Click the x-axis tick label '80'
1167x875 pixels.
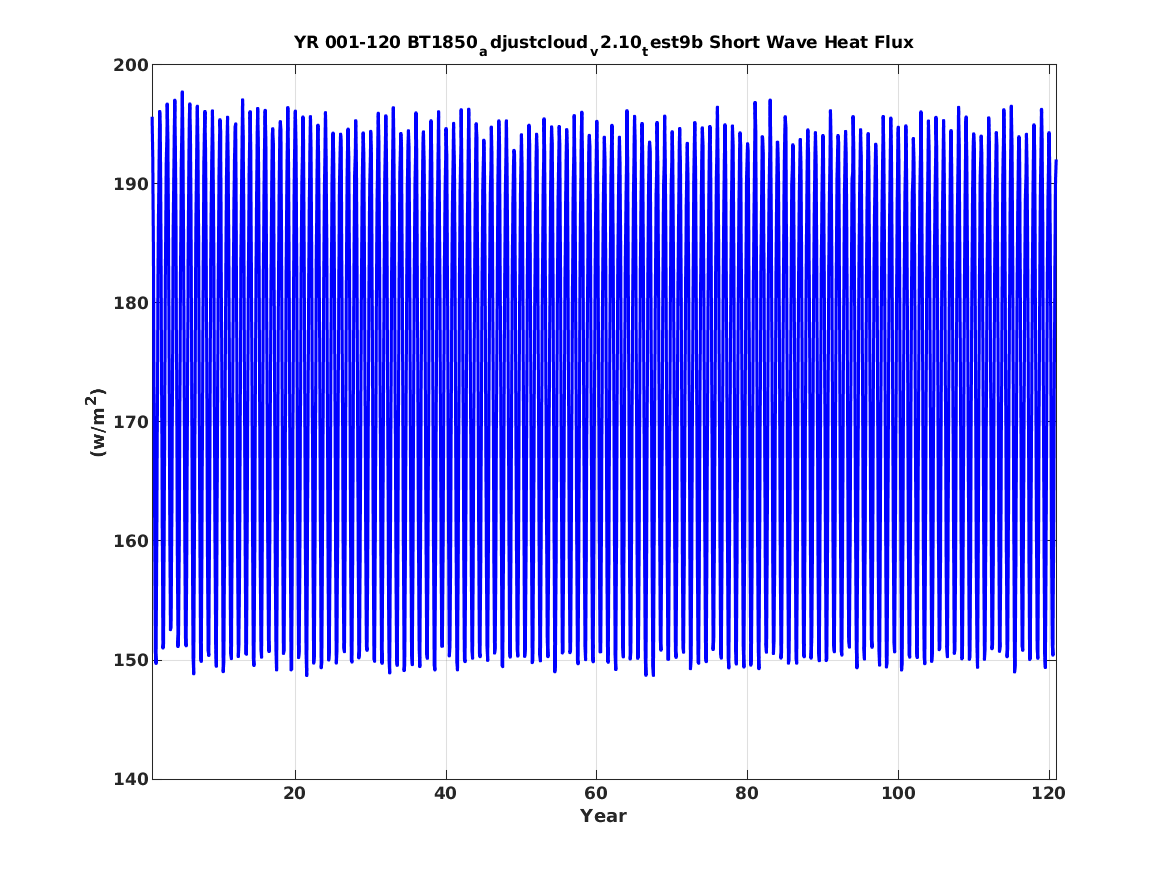pos(747,794)
